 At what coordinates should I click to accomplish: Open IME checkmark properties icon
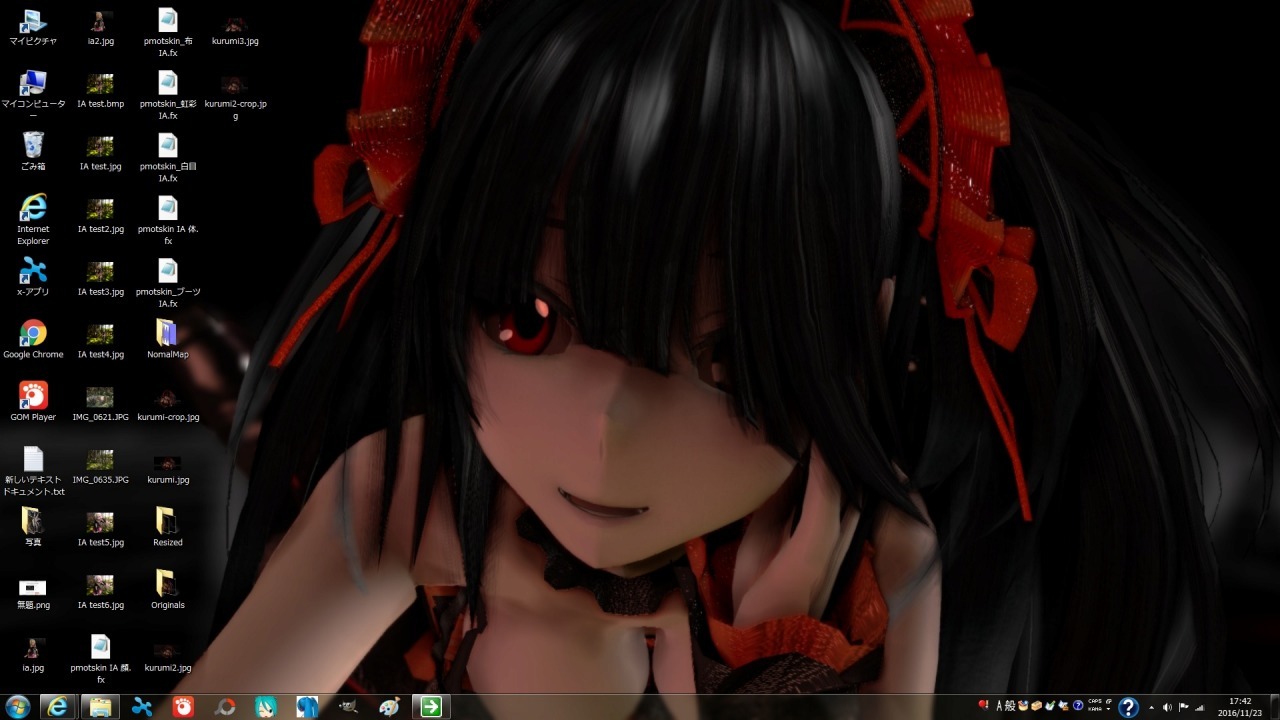click(1050, 705)
